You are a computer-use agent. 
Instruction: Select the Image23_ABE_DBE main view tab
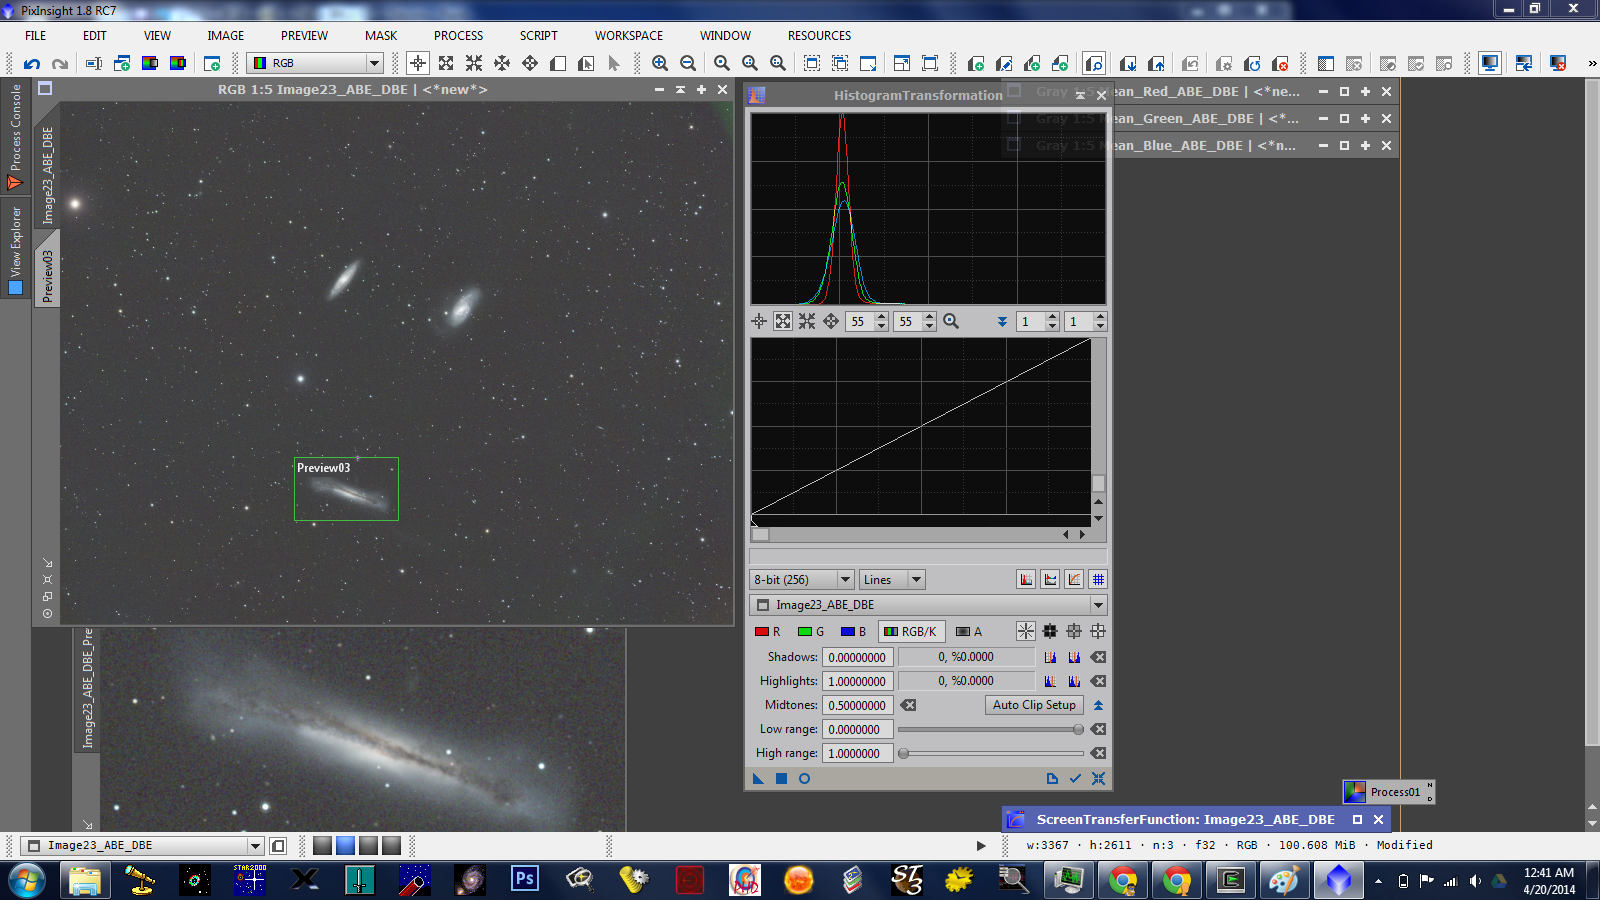pyautogui.click(x=47, y=174)
